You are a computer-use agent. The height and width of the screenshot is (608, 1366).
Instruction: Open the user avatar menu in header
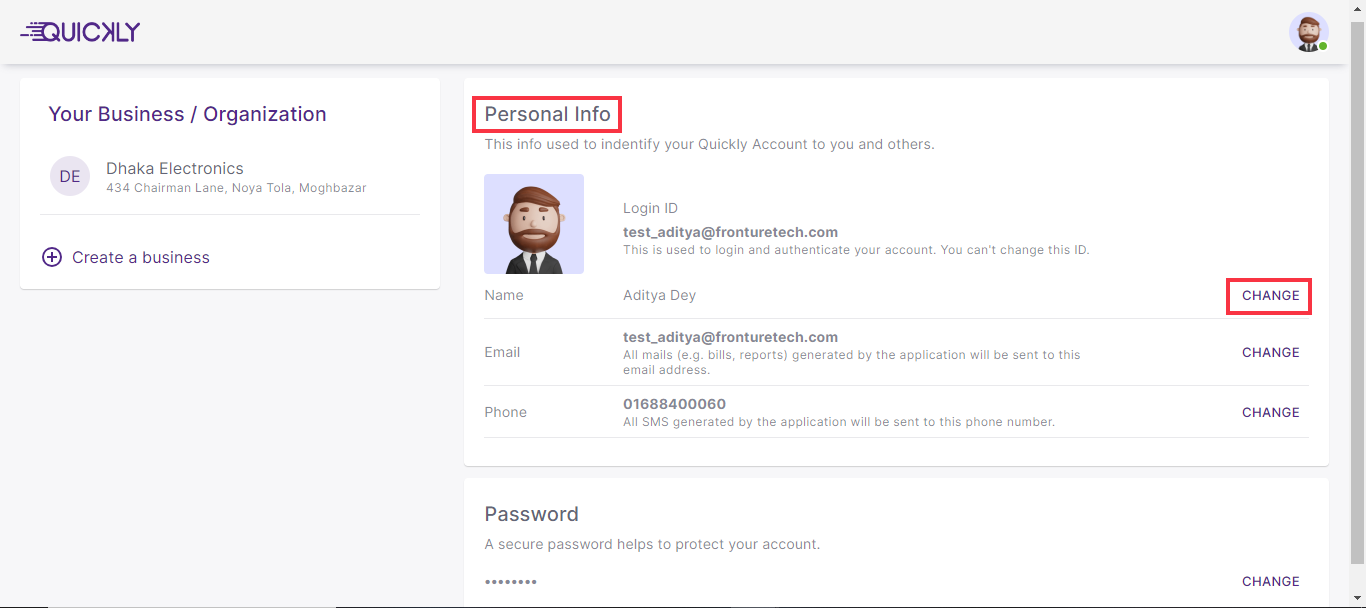click(x=1307, y=32)
